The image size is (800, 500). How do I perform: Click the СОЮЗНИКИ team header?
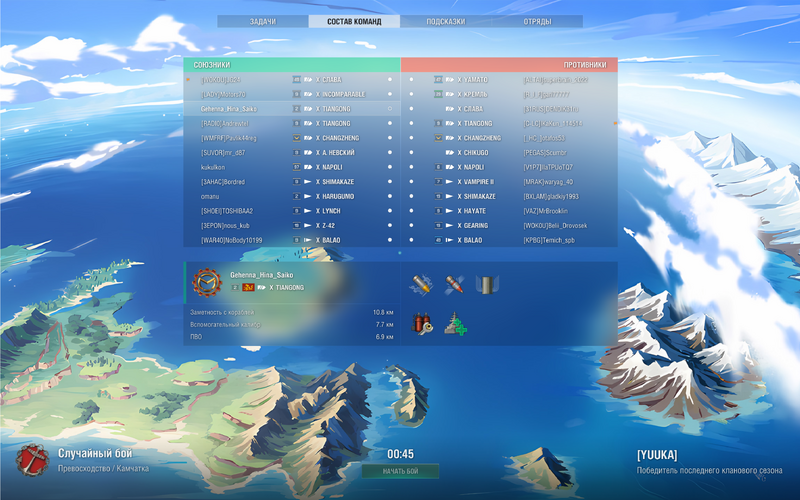pyautogui.click(x=292, y=65)
